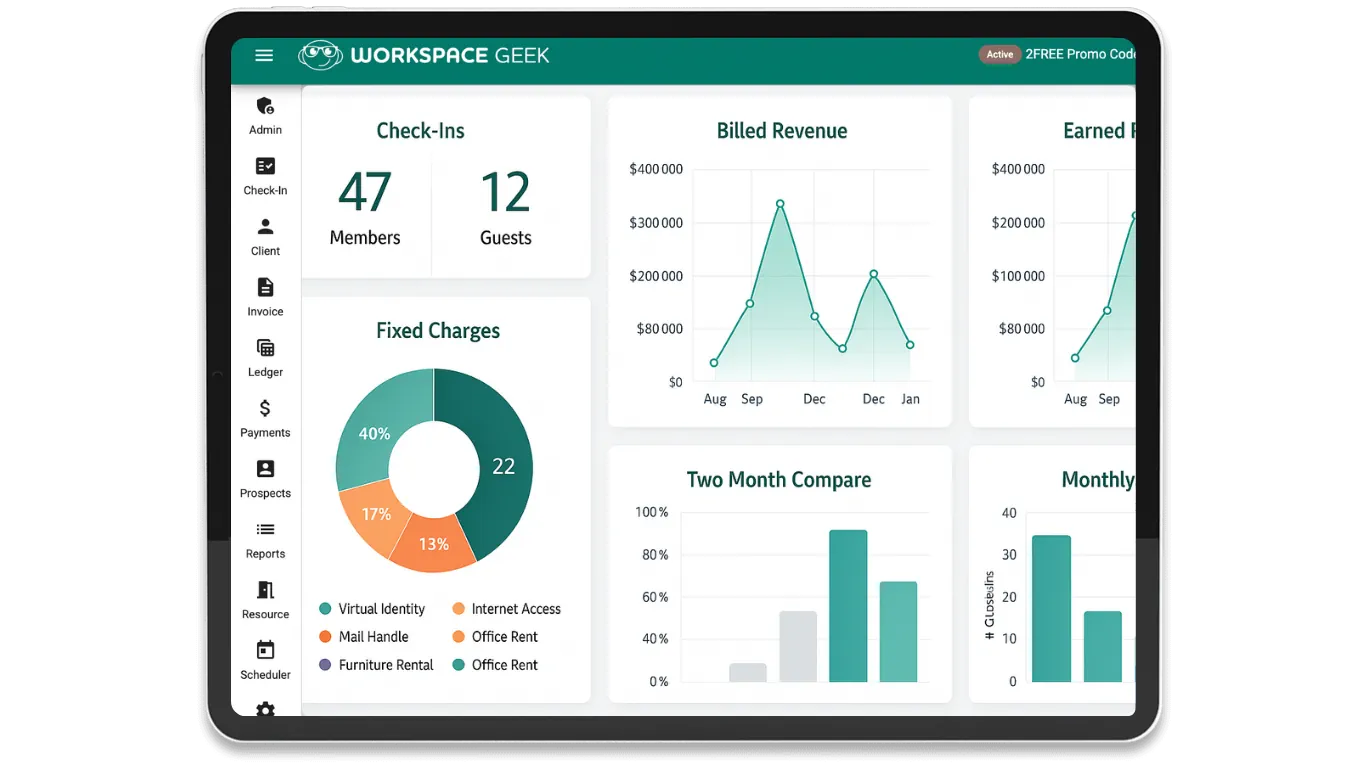Image resolution: width=1366 pixels, height=768 pixels.
Task: Open the Invoice document icon
Action: (x=265, y=288)
